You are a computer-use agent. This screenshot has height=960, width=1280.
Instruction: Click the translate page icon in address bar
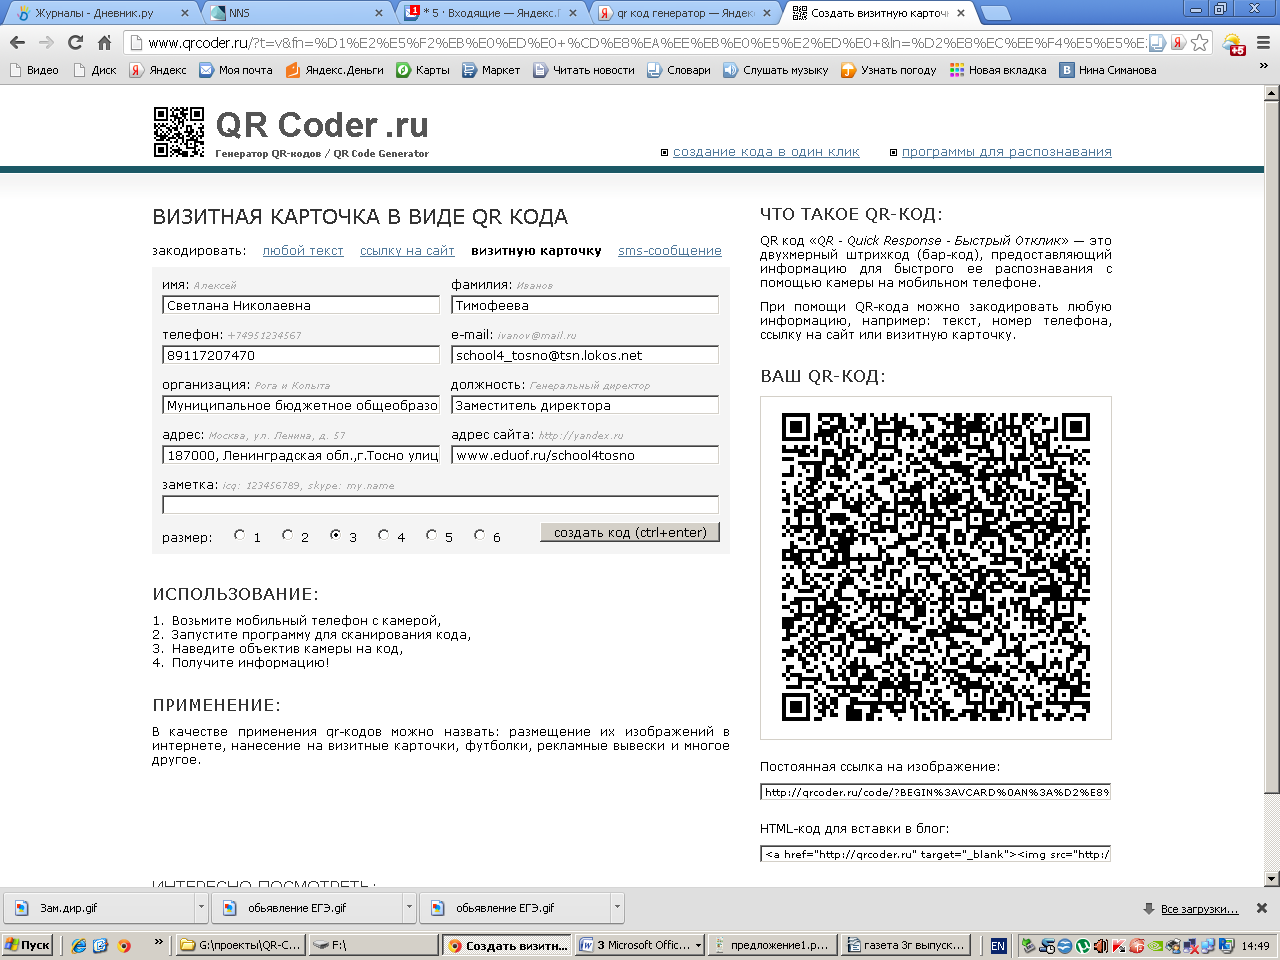(x=1157, y=43)
